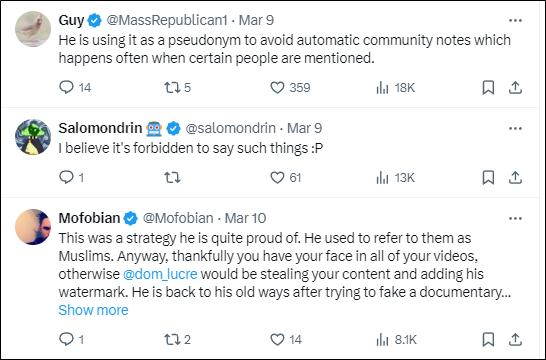Open the @dom_lucre mention link
This screenshot has height=360, width=546.
click(x=160, y=274)
